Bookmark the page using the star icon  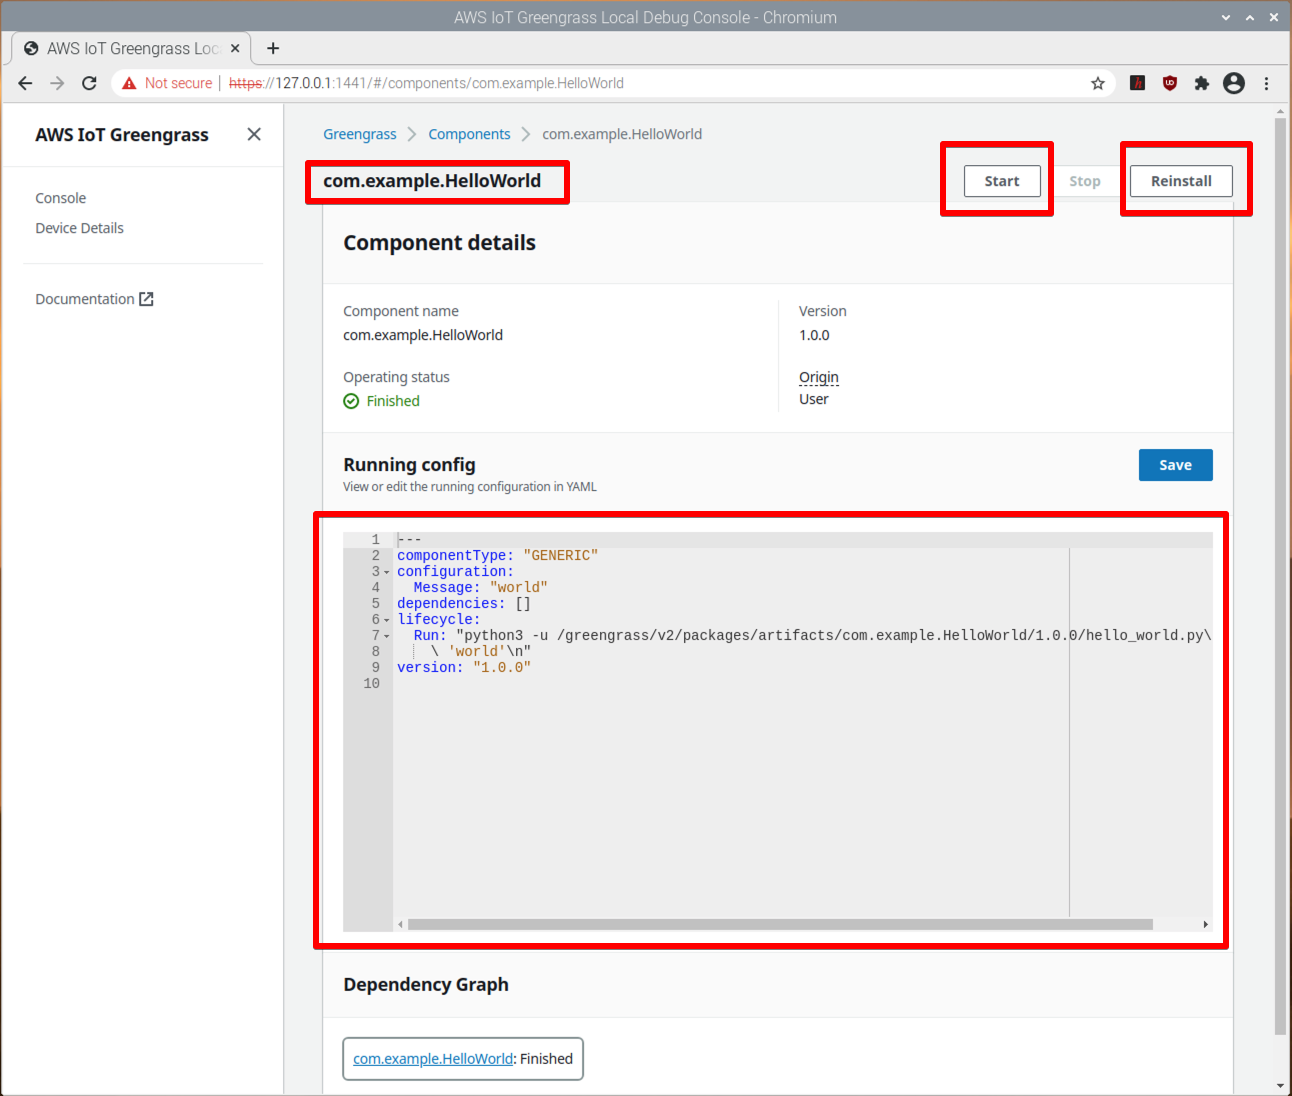[x=1098, y=83]
